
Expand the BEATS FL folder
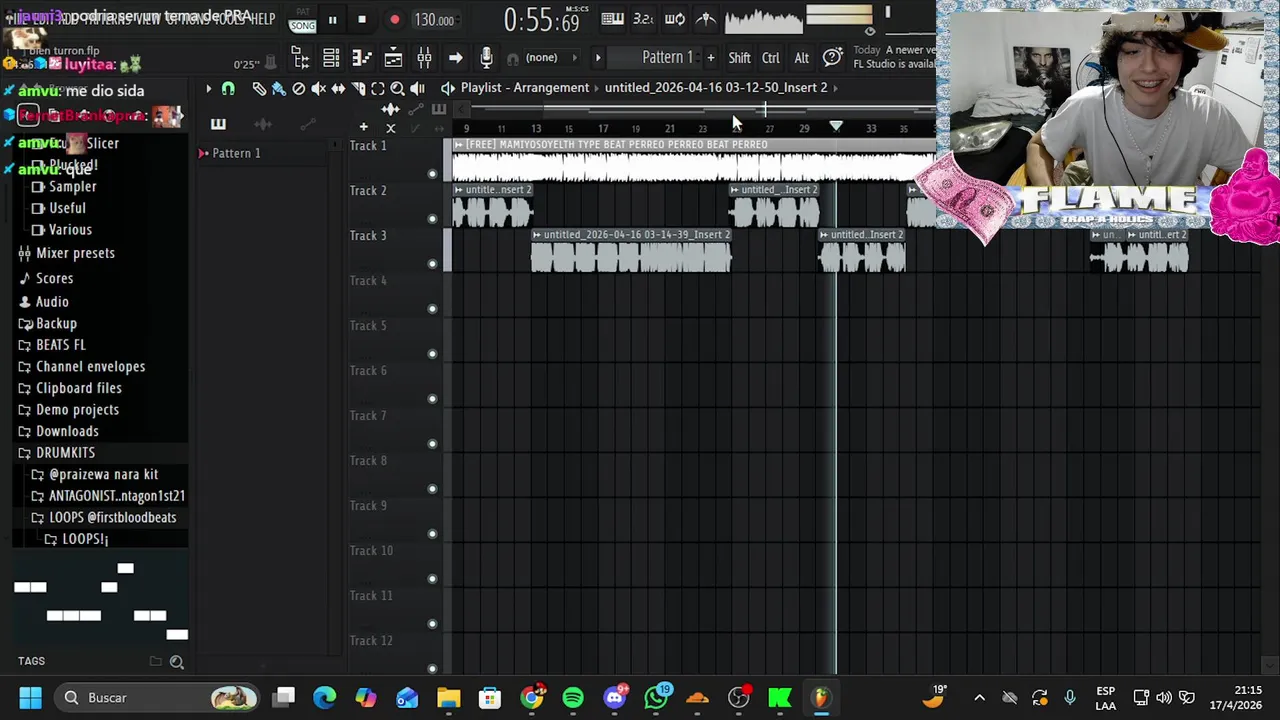coord(60,345)
